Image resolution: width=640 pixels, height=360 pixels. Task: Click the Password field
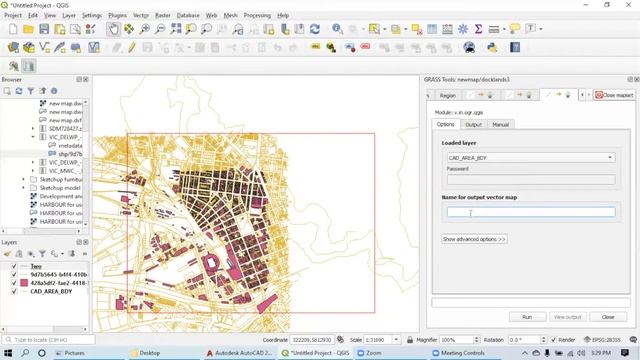coord(531,180)
